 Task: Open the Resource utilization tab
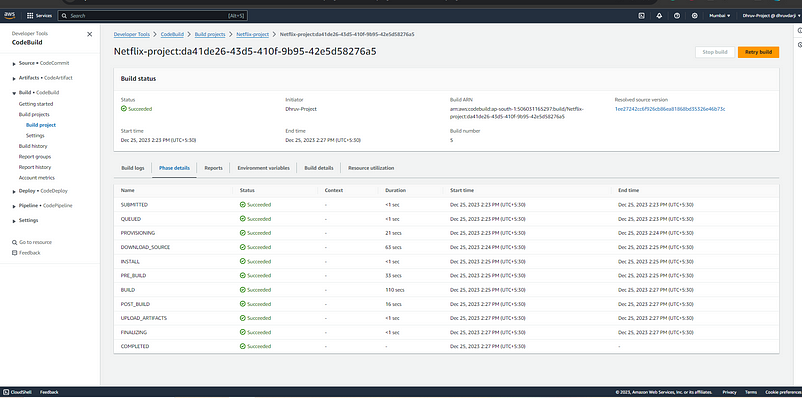tap(371, 168)
